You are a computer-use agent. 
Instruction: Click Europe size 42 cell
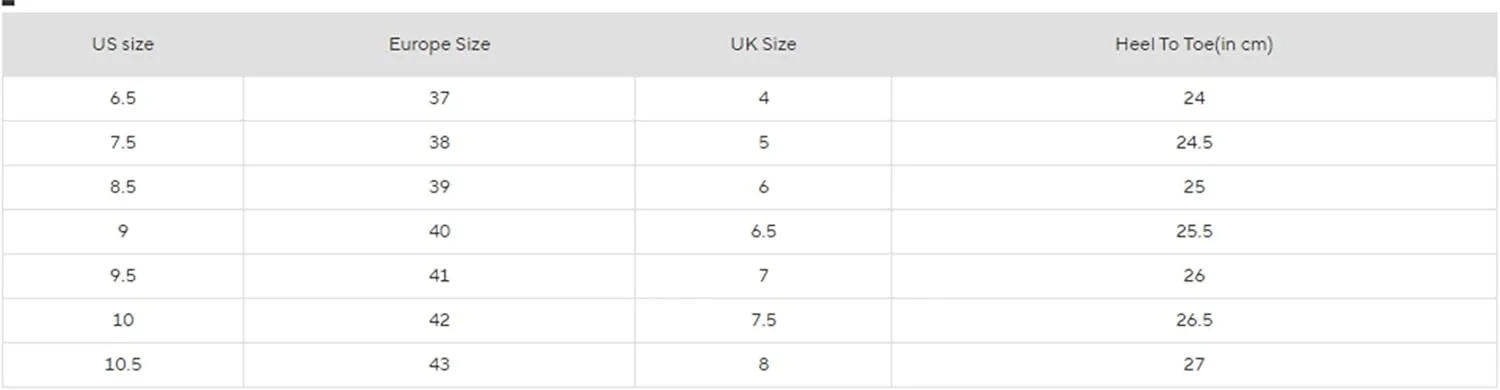[x=439, y=320]
